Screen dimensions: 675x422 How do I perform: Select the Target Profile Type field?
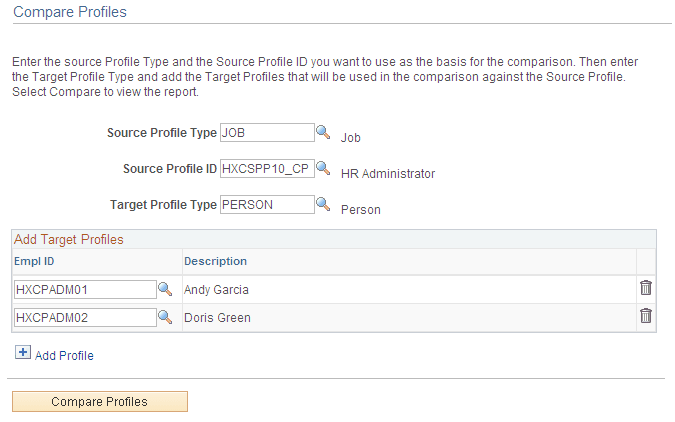(x=267, y=205)
